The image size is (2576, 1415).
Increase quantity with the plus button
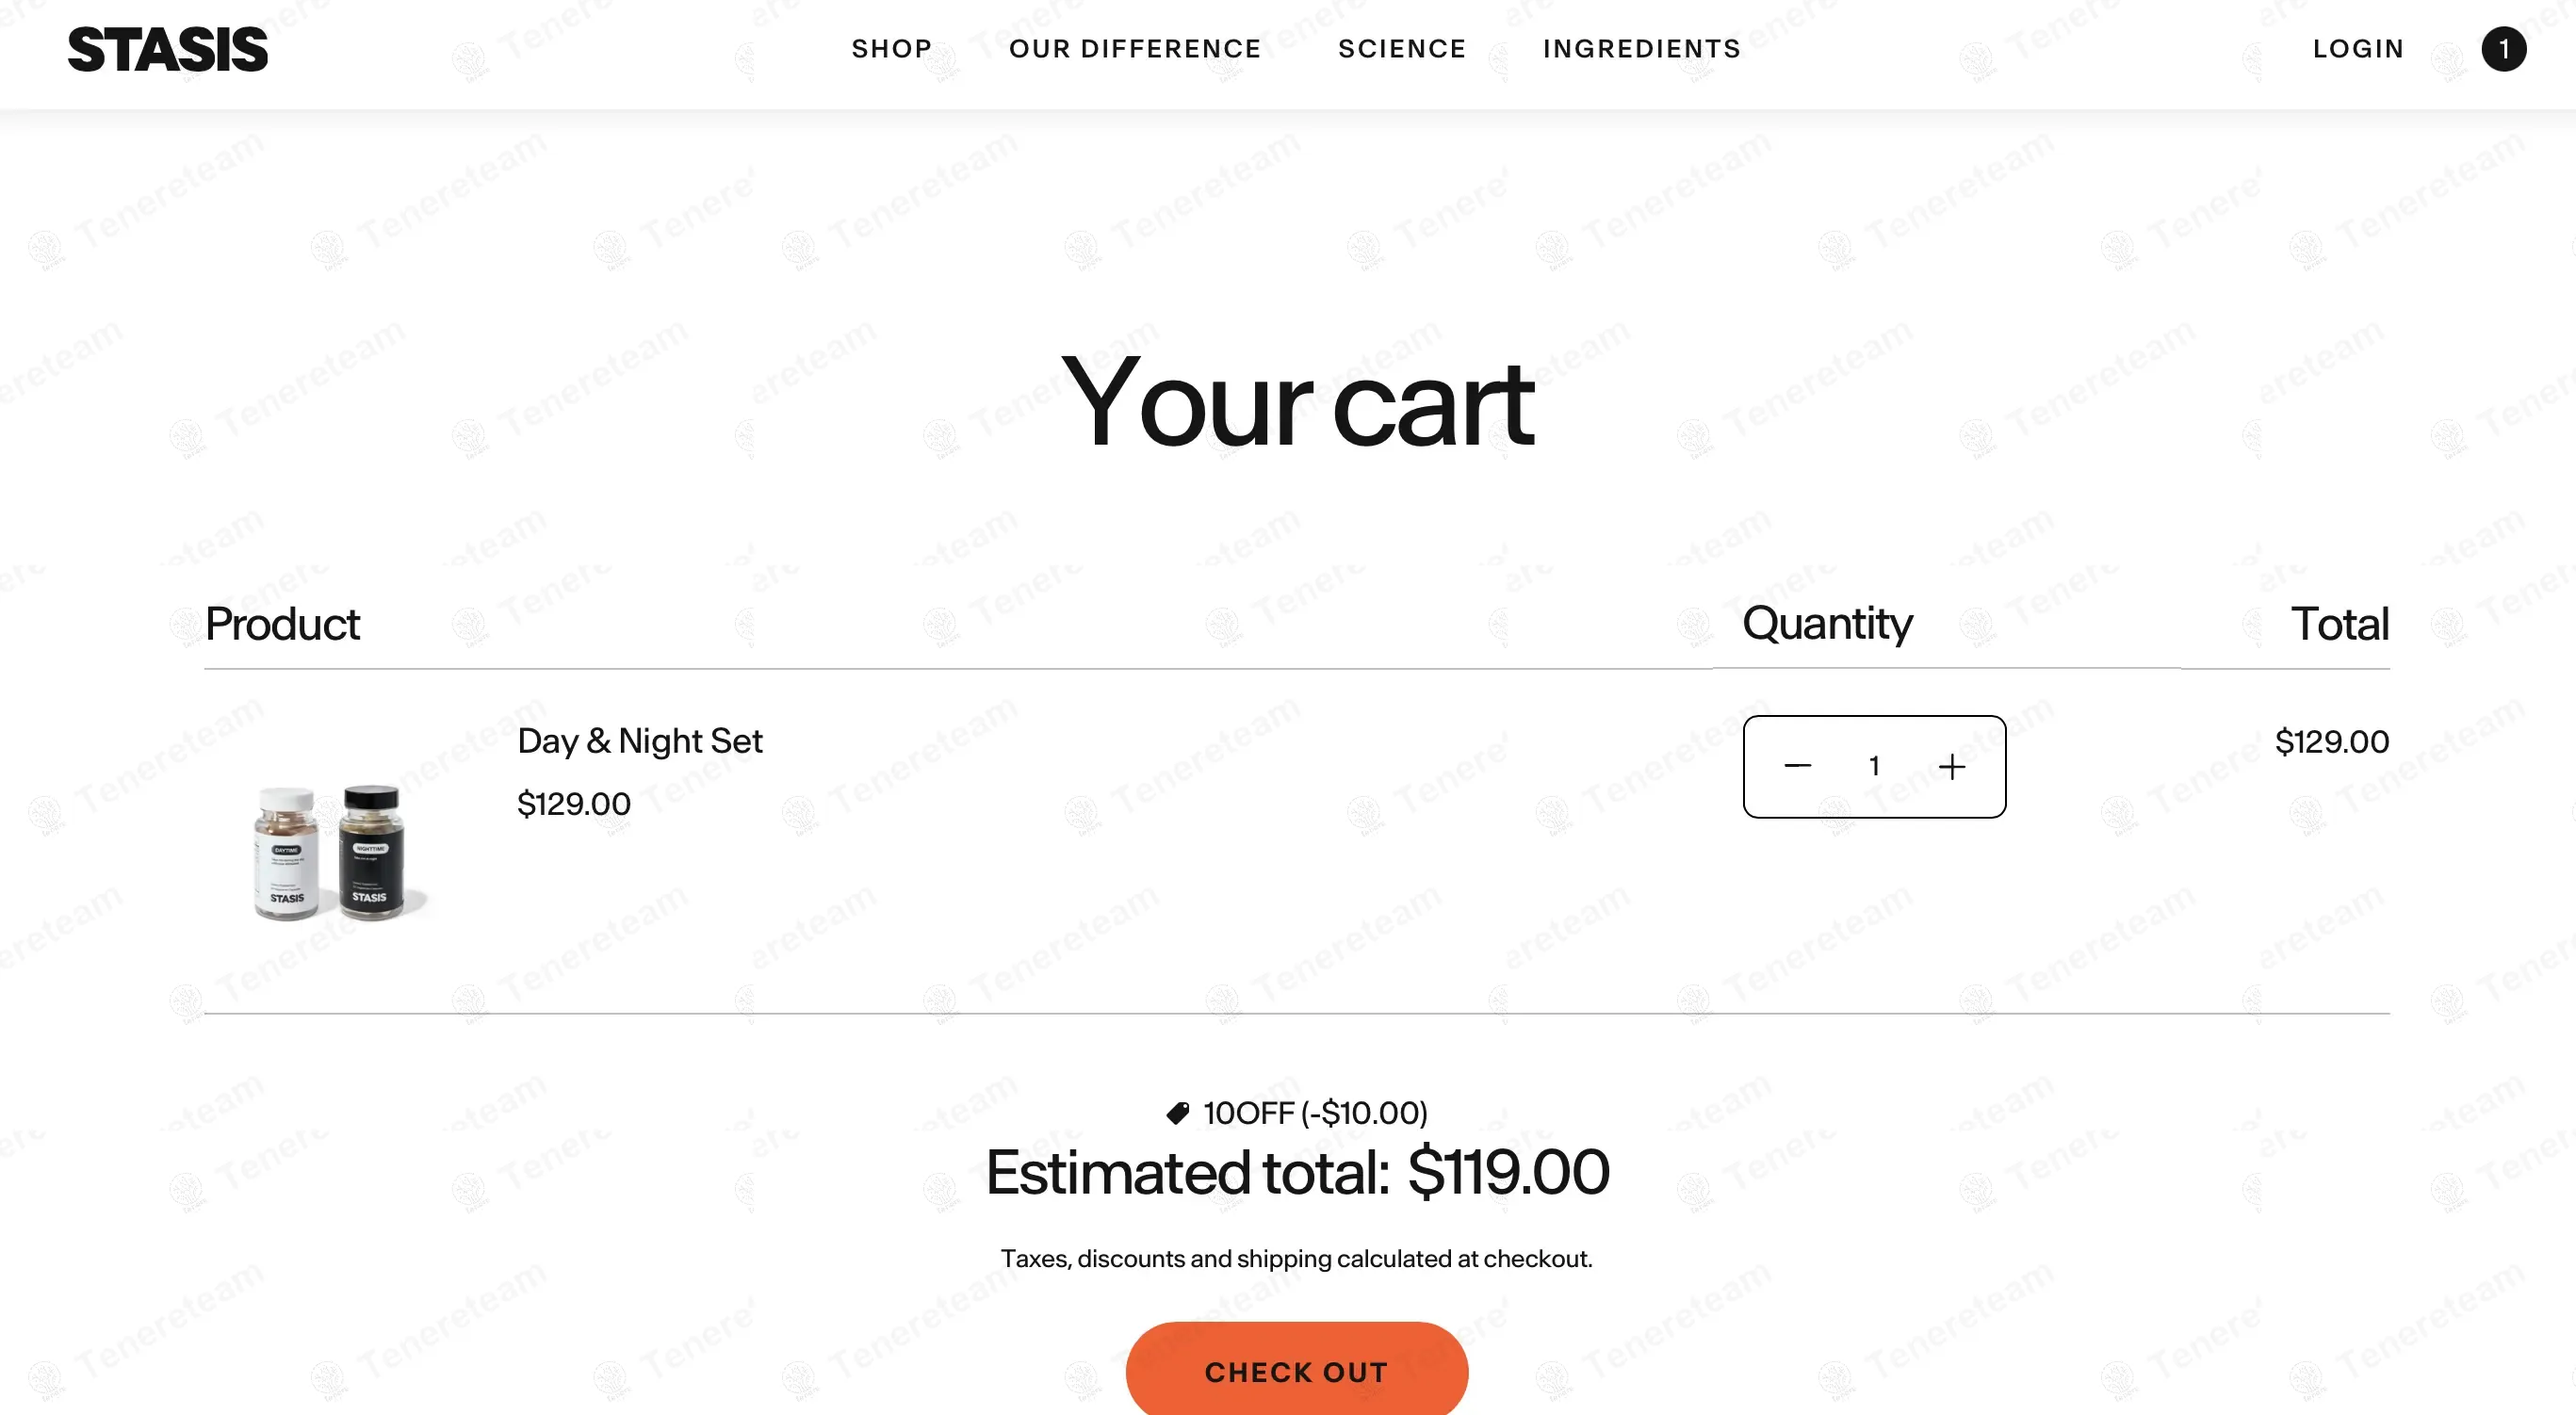tap(1951, 767)
